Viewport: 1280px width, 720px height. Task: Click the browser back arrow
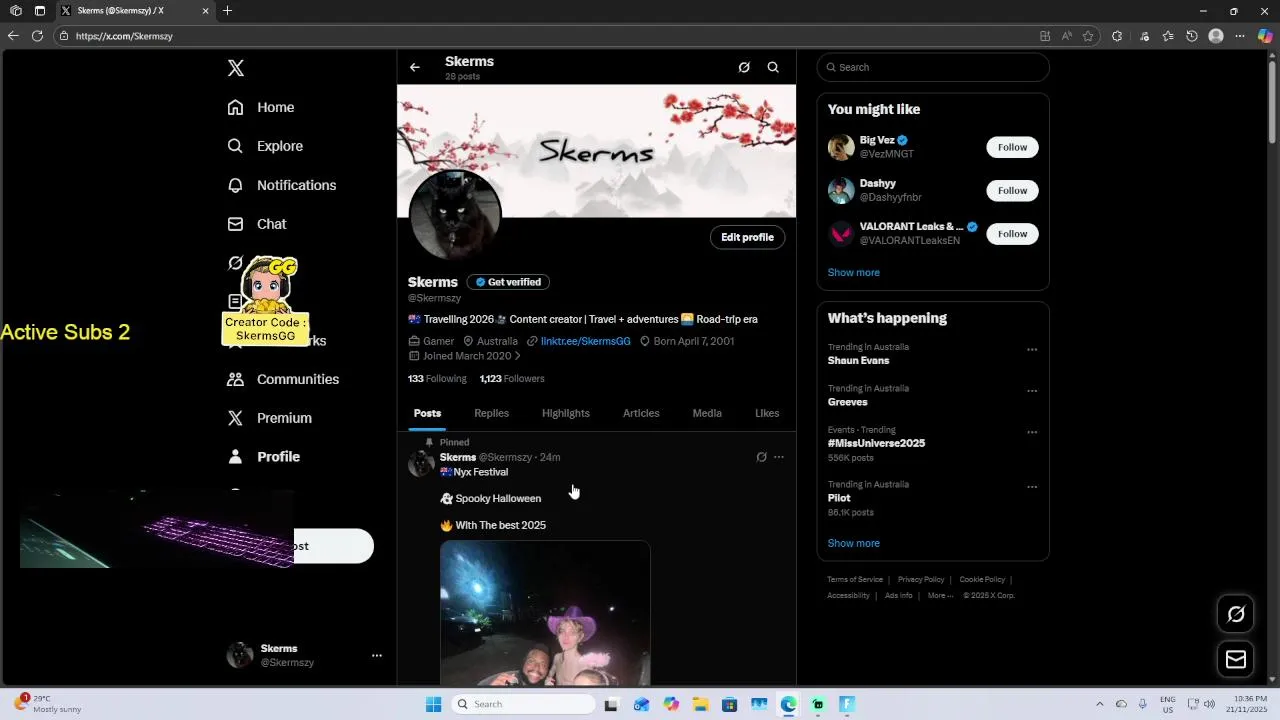(13, 36)
